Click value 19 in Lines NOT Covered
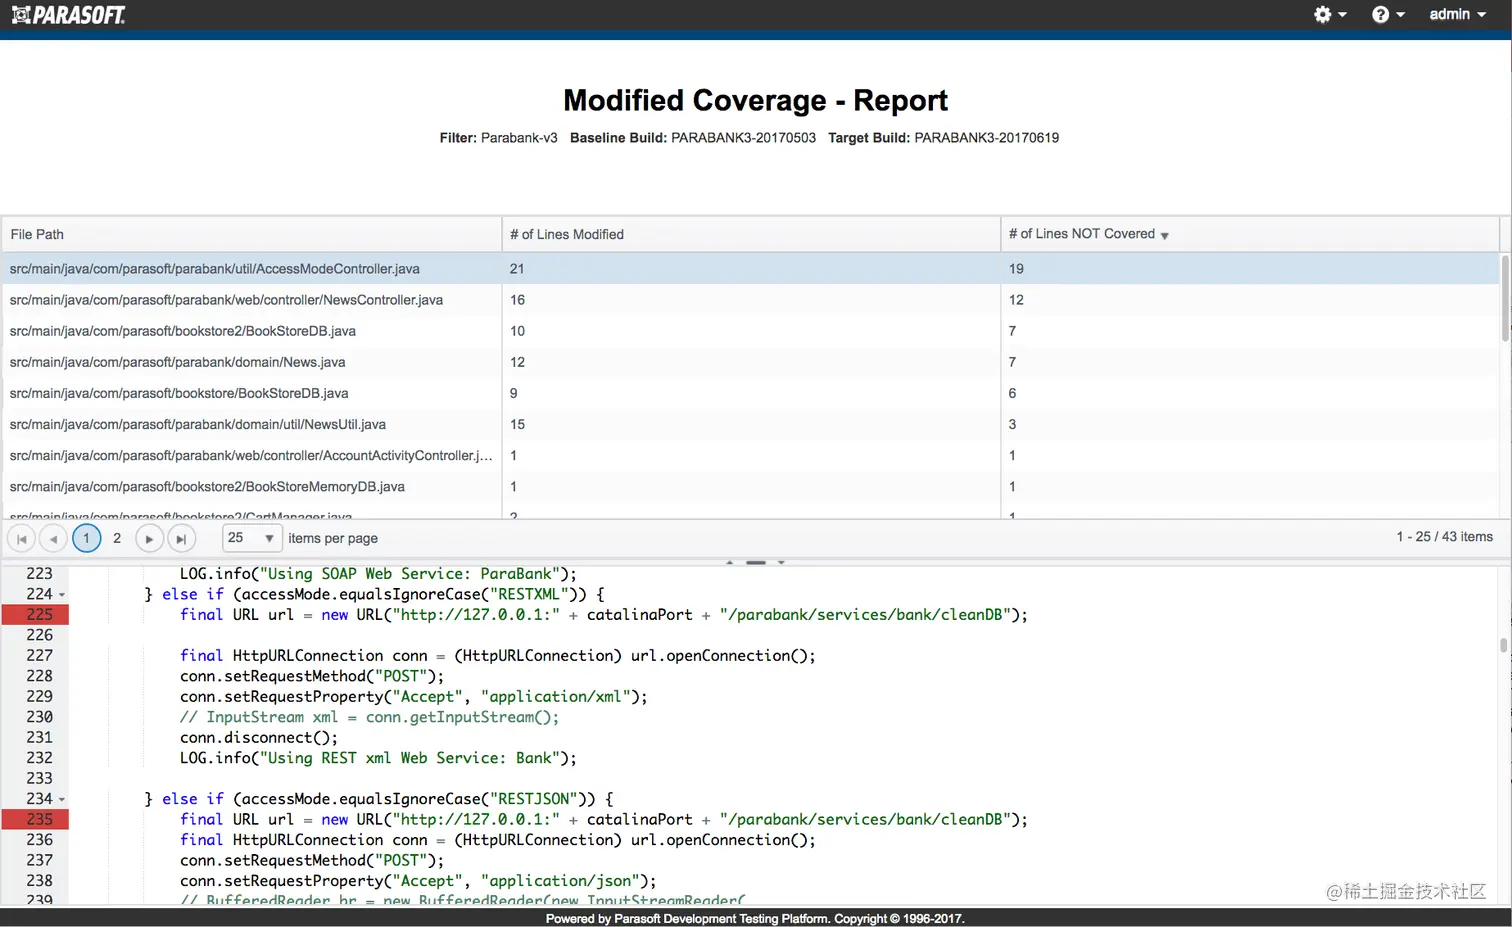The image size is (1512, 927). pyautogui.click(x=1016, y=269)
